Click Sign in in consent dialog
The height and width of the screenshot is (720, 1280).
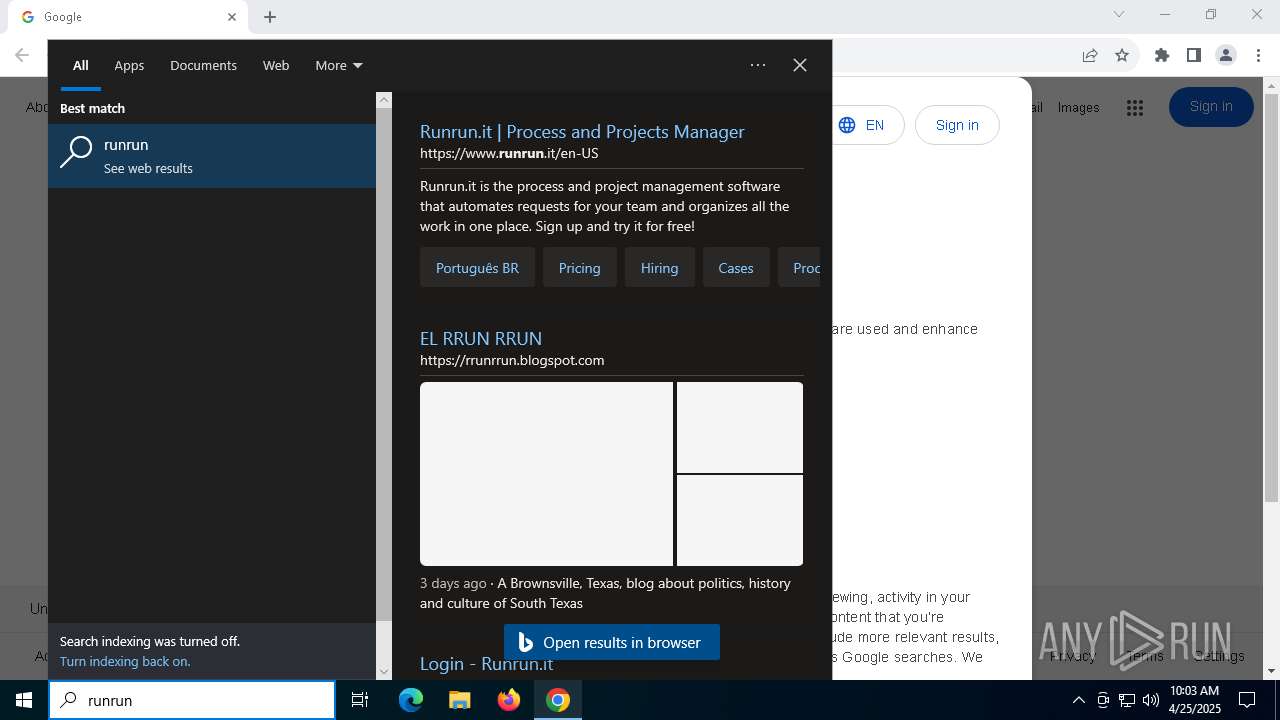coord(957,125)
